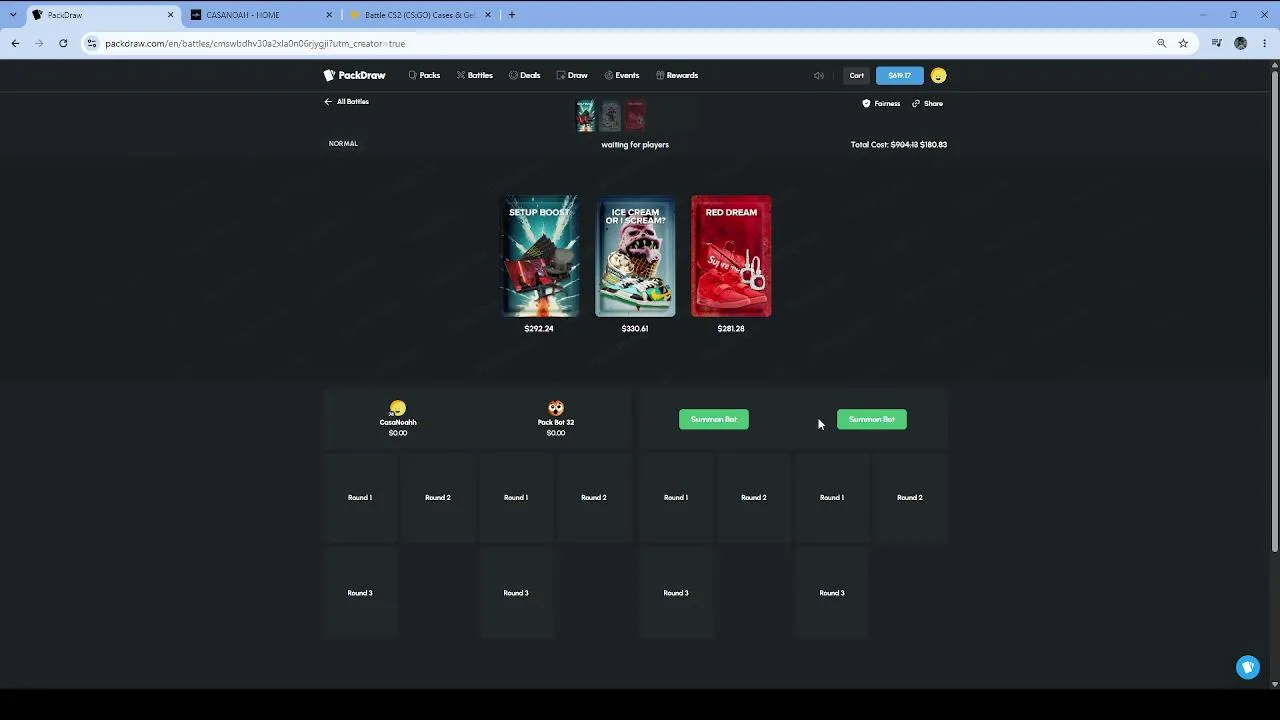Select the Setup Boost pack mini thumbnail
The height and width of the screenshot is (720, 1280).
pyautogui.click(x=586, y=116)
